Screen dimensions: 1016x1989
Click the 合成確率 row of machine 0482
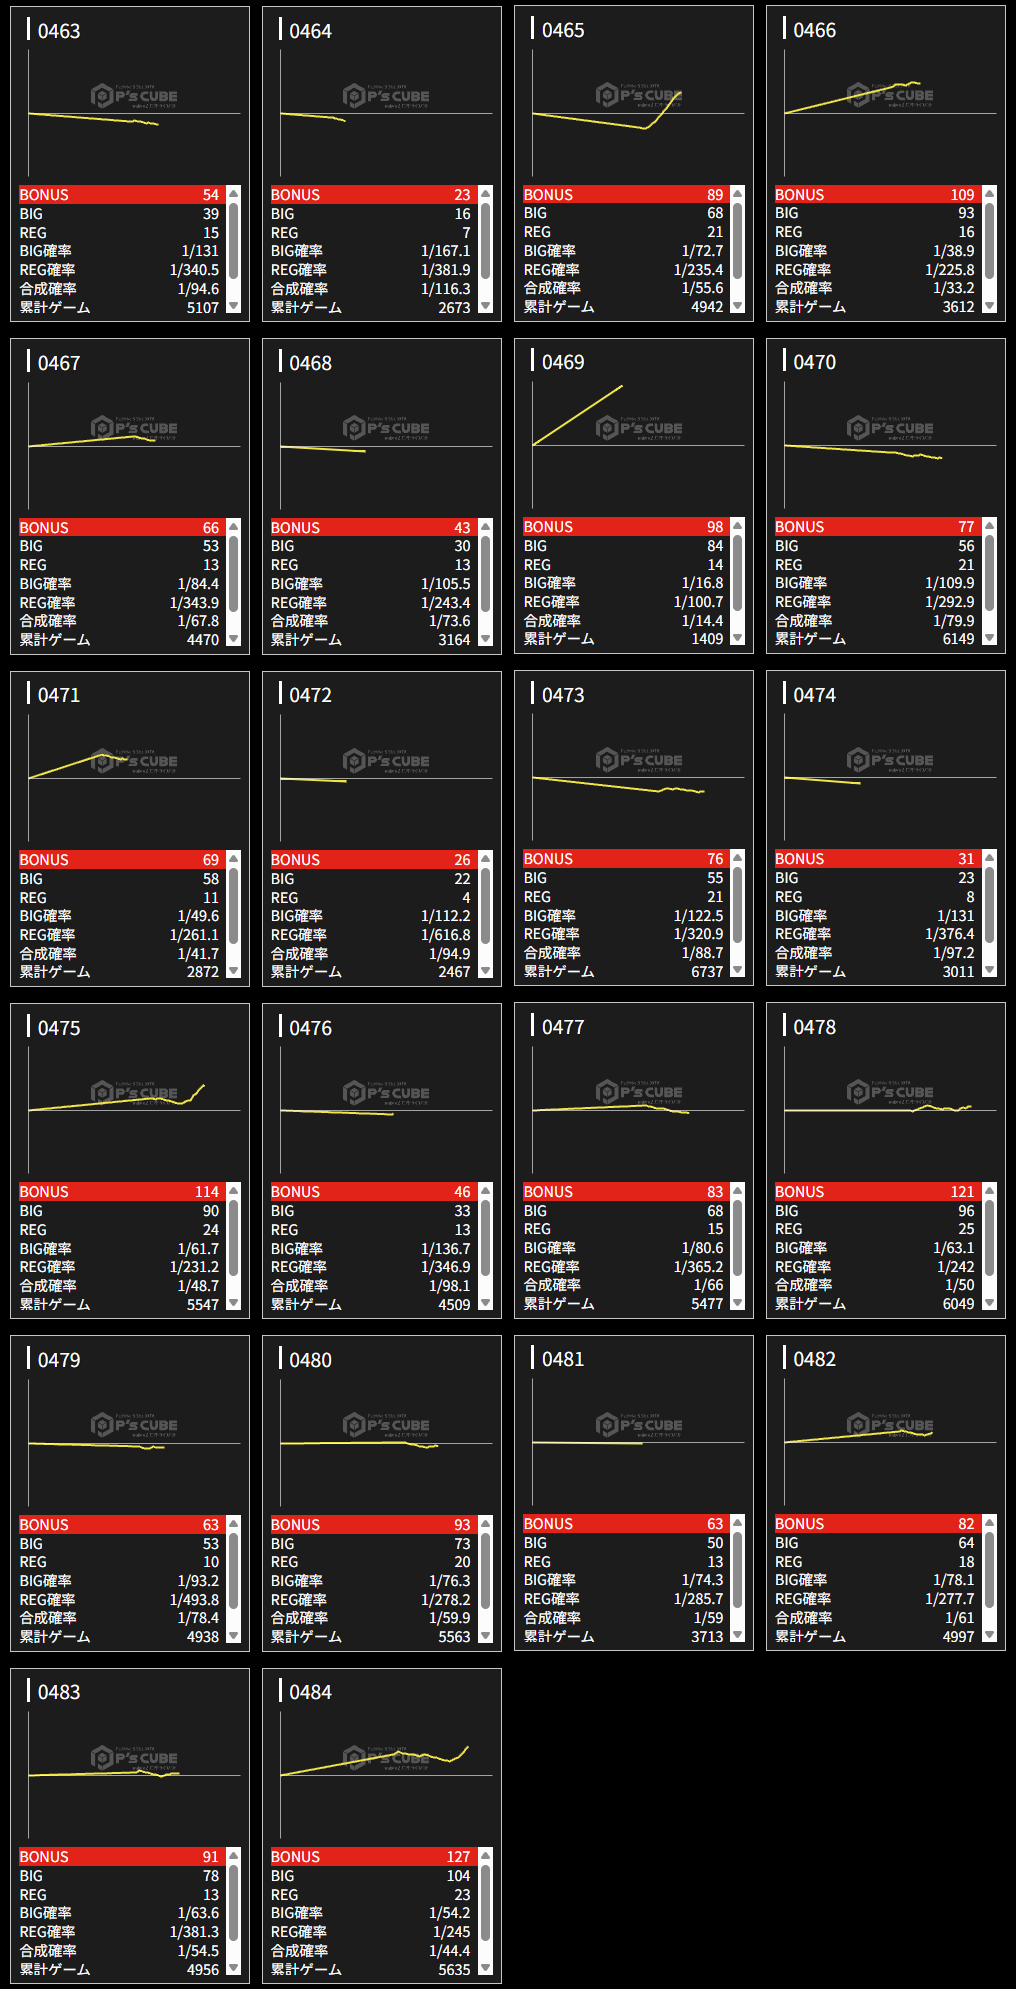(875, 1617)
